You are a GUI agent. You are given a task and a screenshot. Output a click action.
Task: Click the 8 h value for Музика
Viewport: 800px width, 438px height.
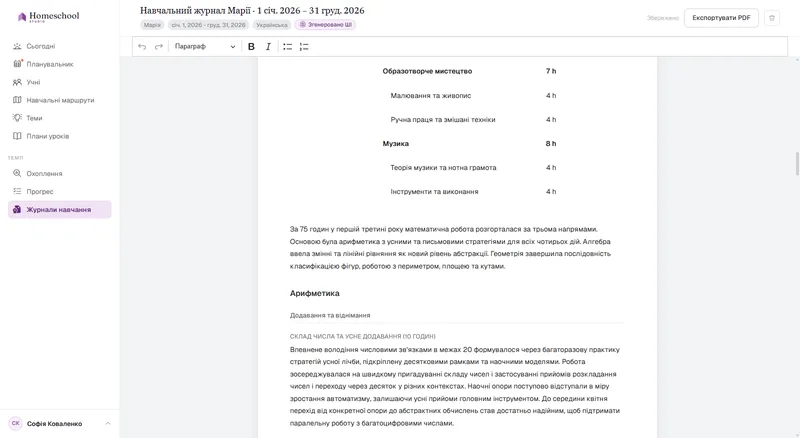coord(551,143)
